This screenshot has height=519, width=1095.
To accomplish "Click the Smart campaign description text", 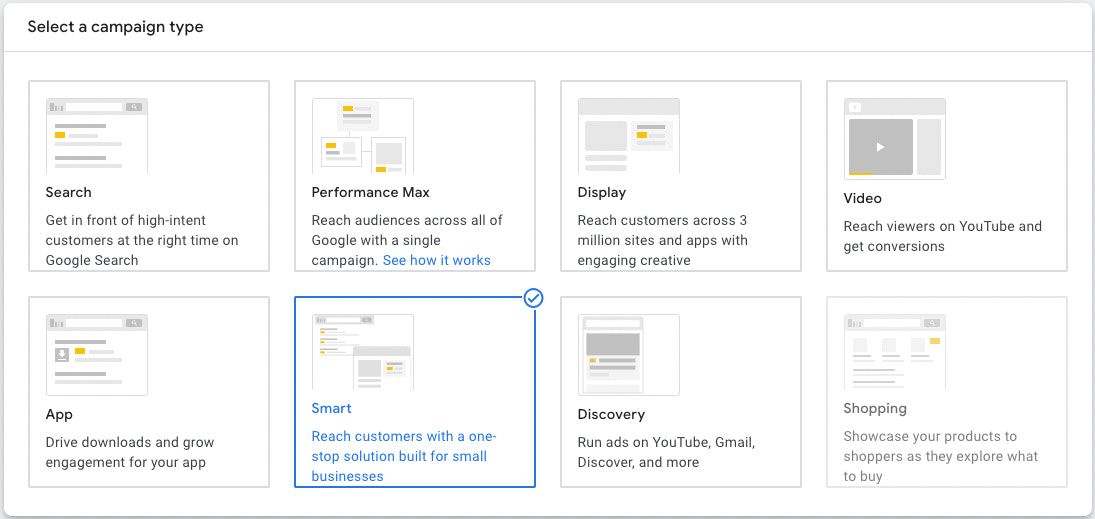I will (404, 456).
